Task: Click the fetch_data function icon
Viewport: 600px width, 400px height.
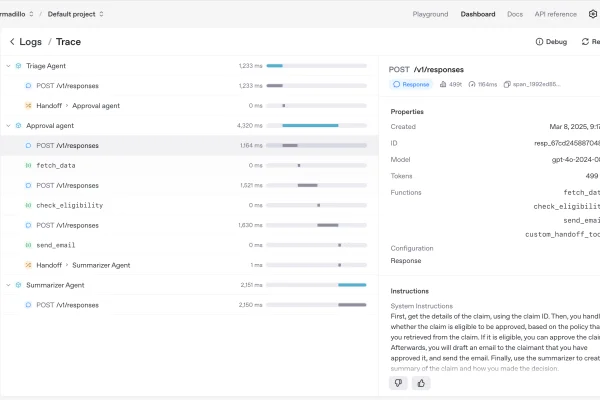Action: pos(28,165)
